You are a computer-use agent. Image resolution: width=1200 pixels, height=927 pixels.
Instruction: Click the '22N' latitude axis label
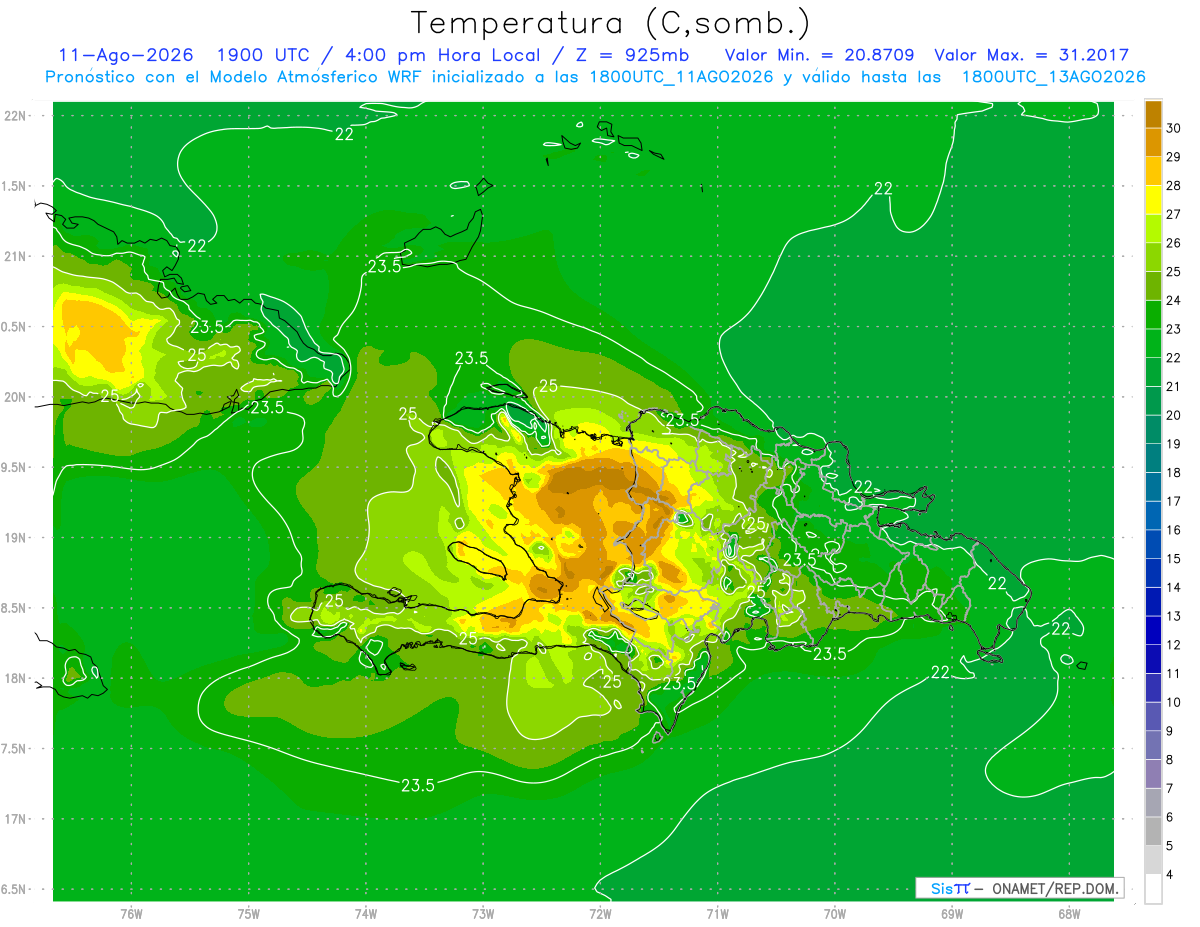(17, 116)
